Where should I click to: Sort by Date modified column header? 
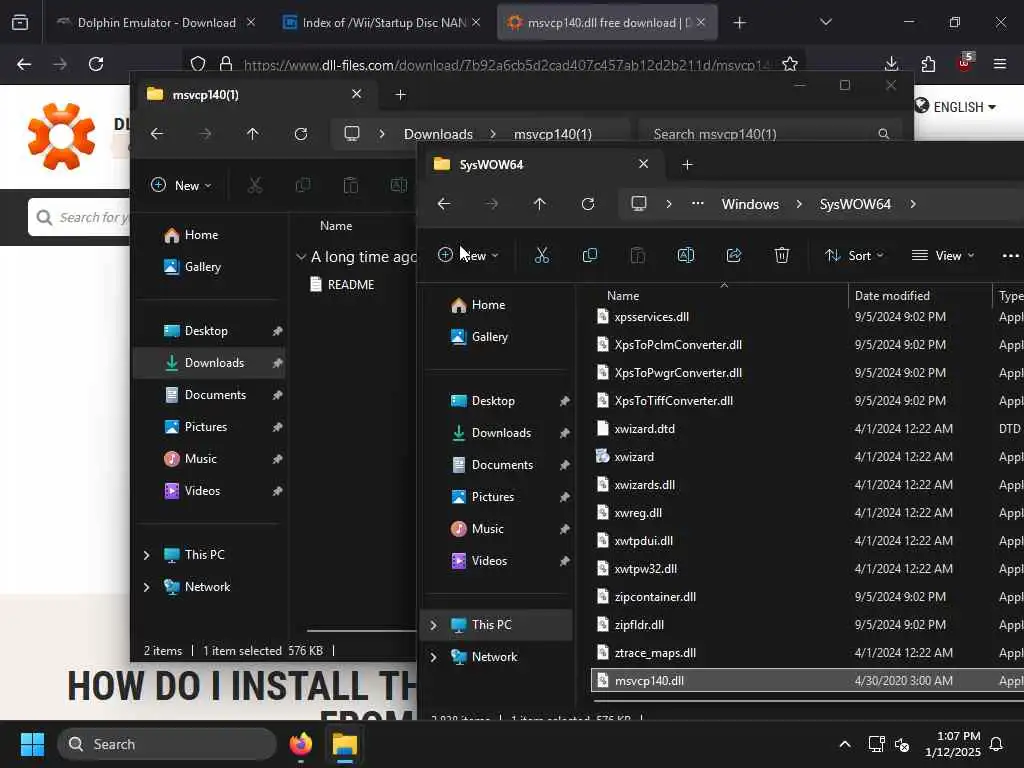892,296
